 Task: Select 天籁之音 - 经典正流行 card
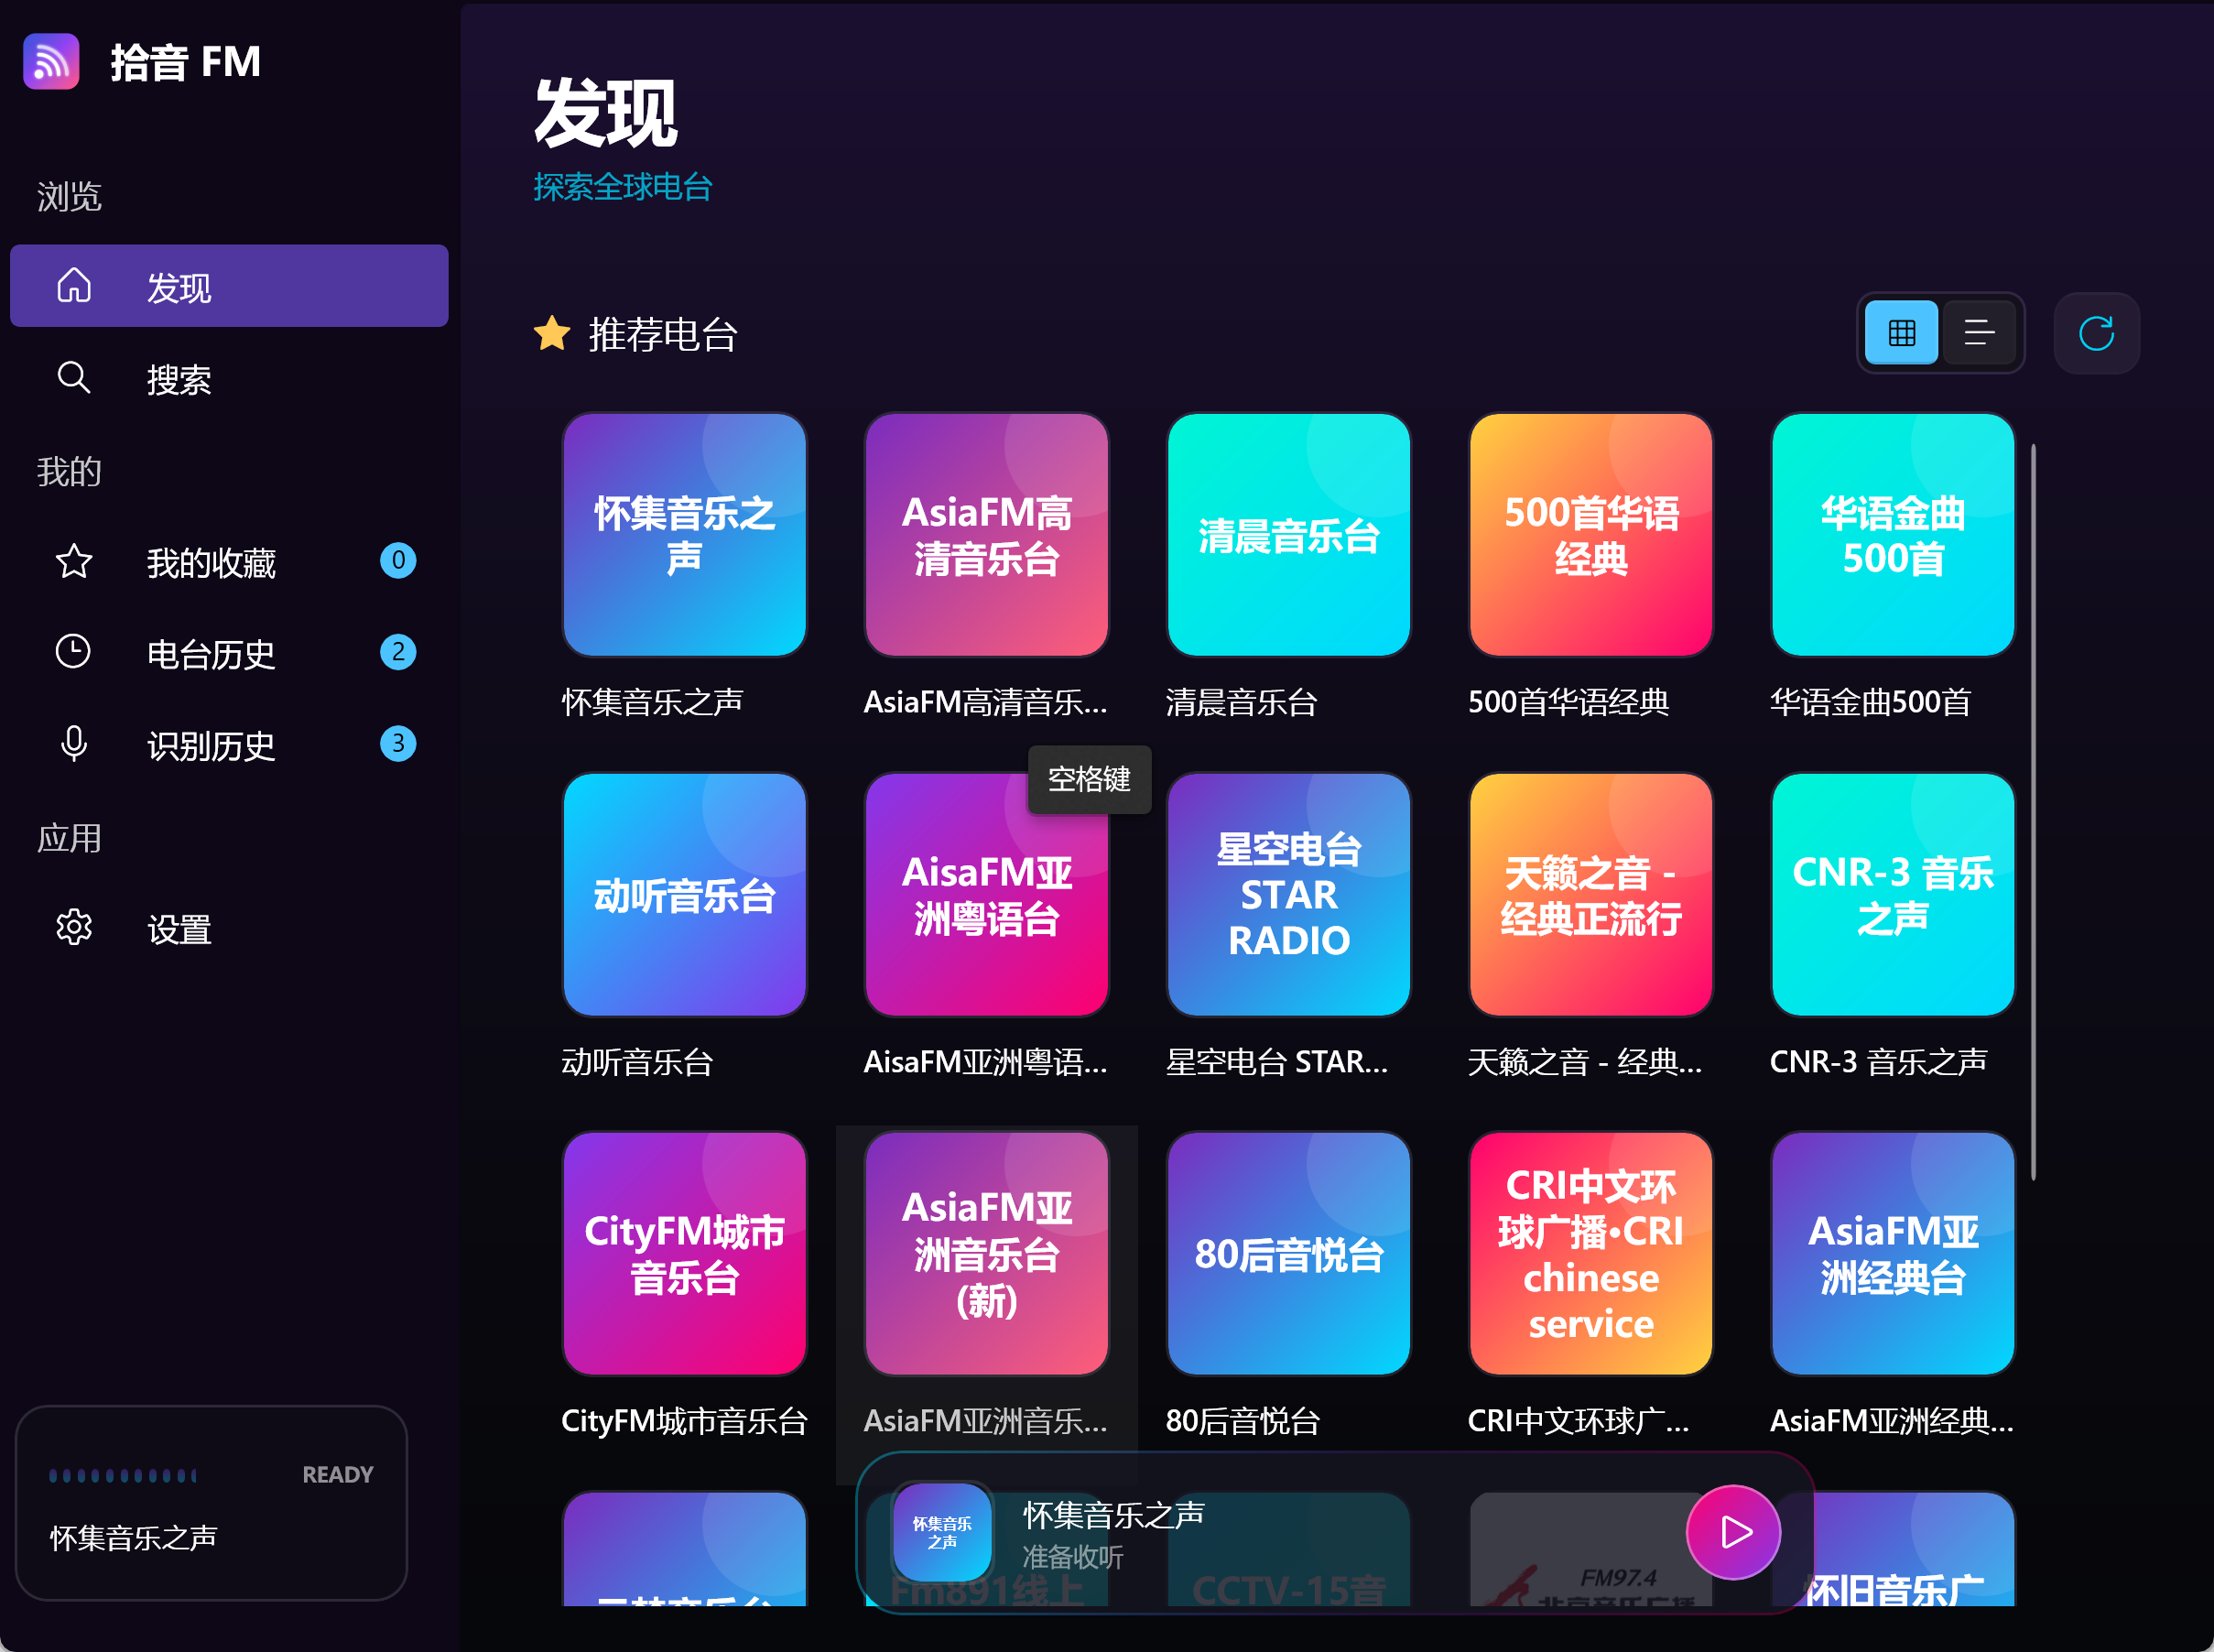pyautogui.click(x=1591, y=895)
